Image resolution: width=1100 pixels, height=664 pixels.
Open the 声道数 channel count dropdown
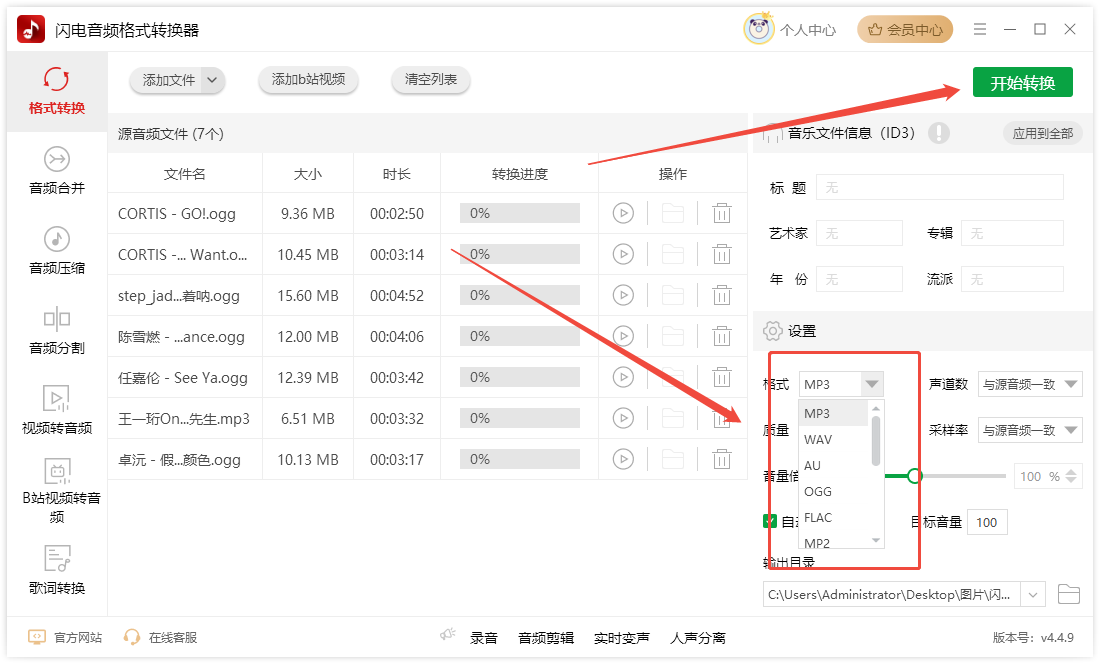click(1030, 384)
